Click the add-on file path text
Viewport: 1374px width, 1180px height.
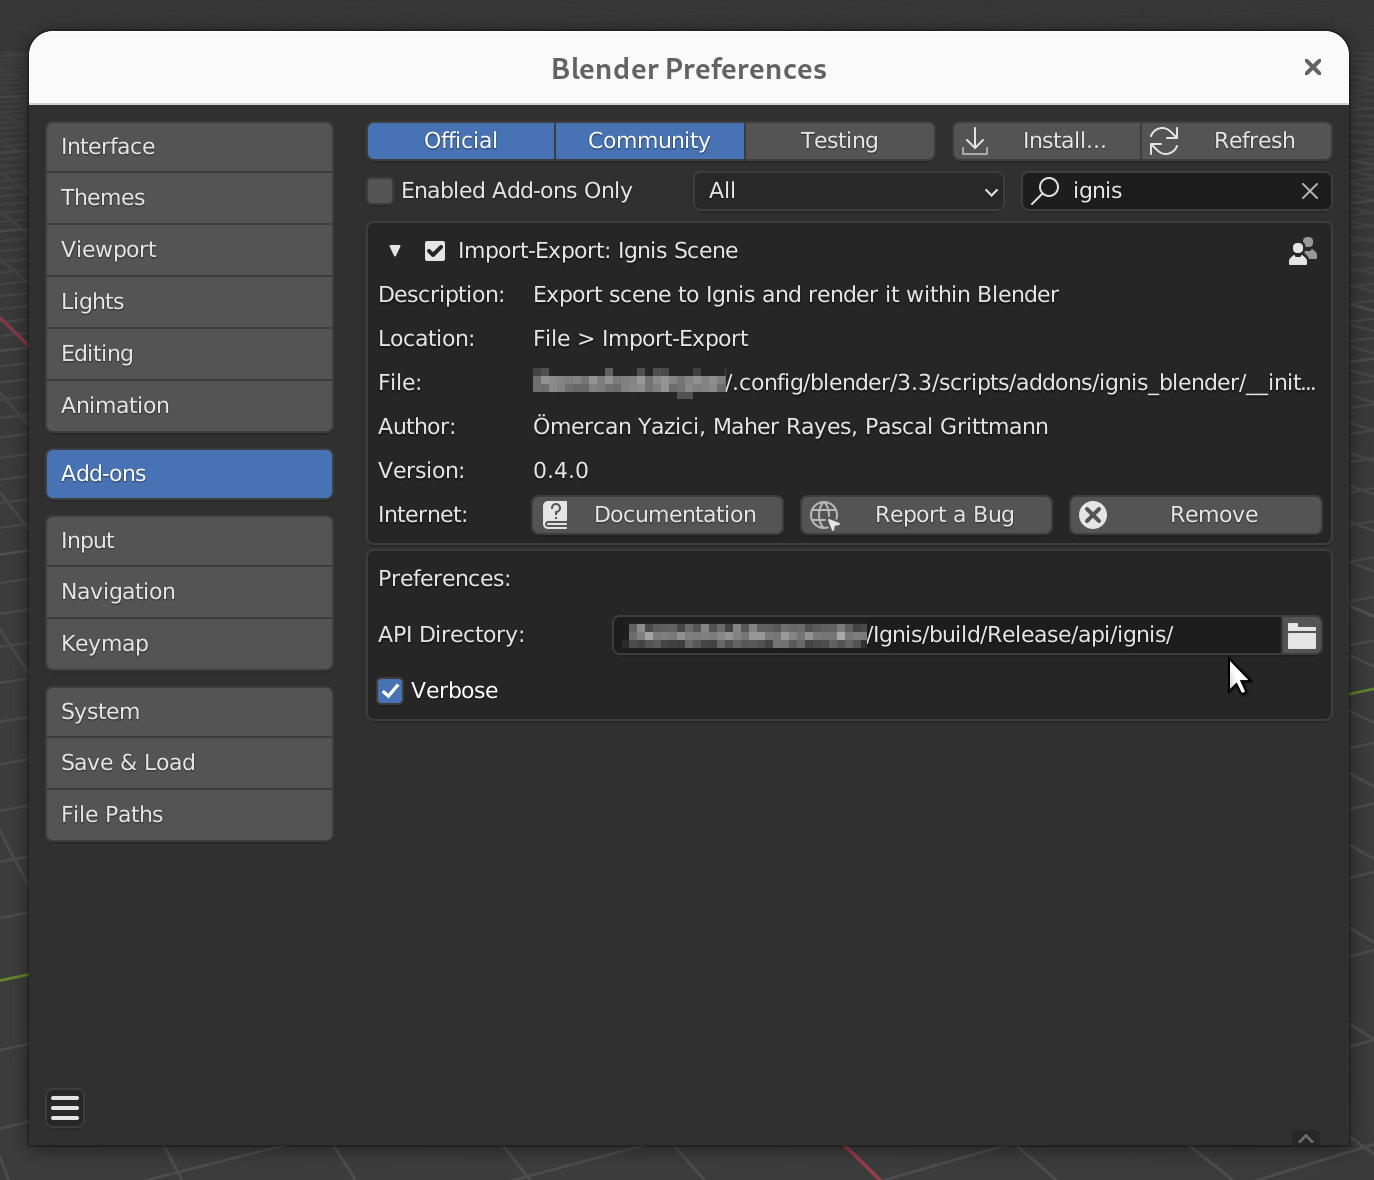coord(924,383)
